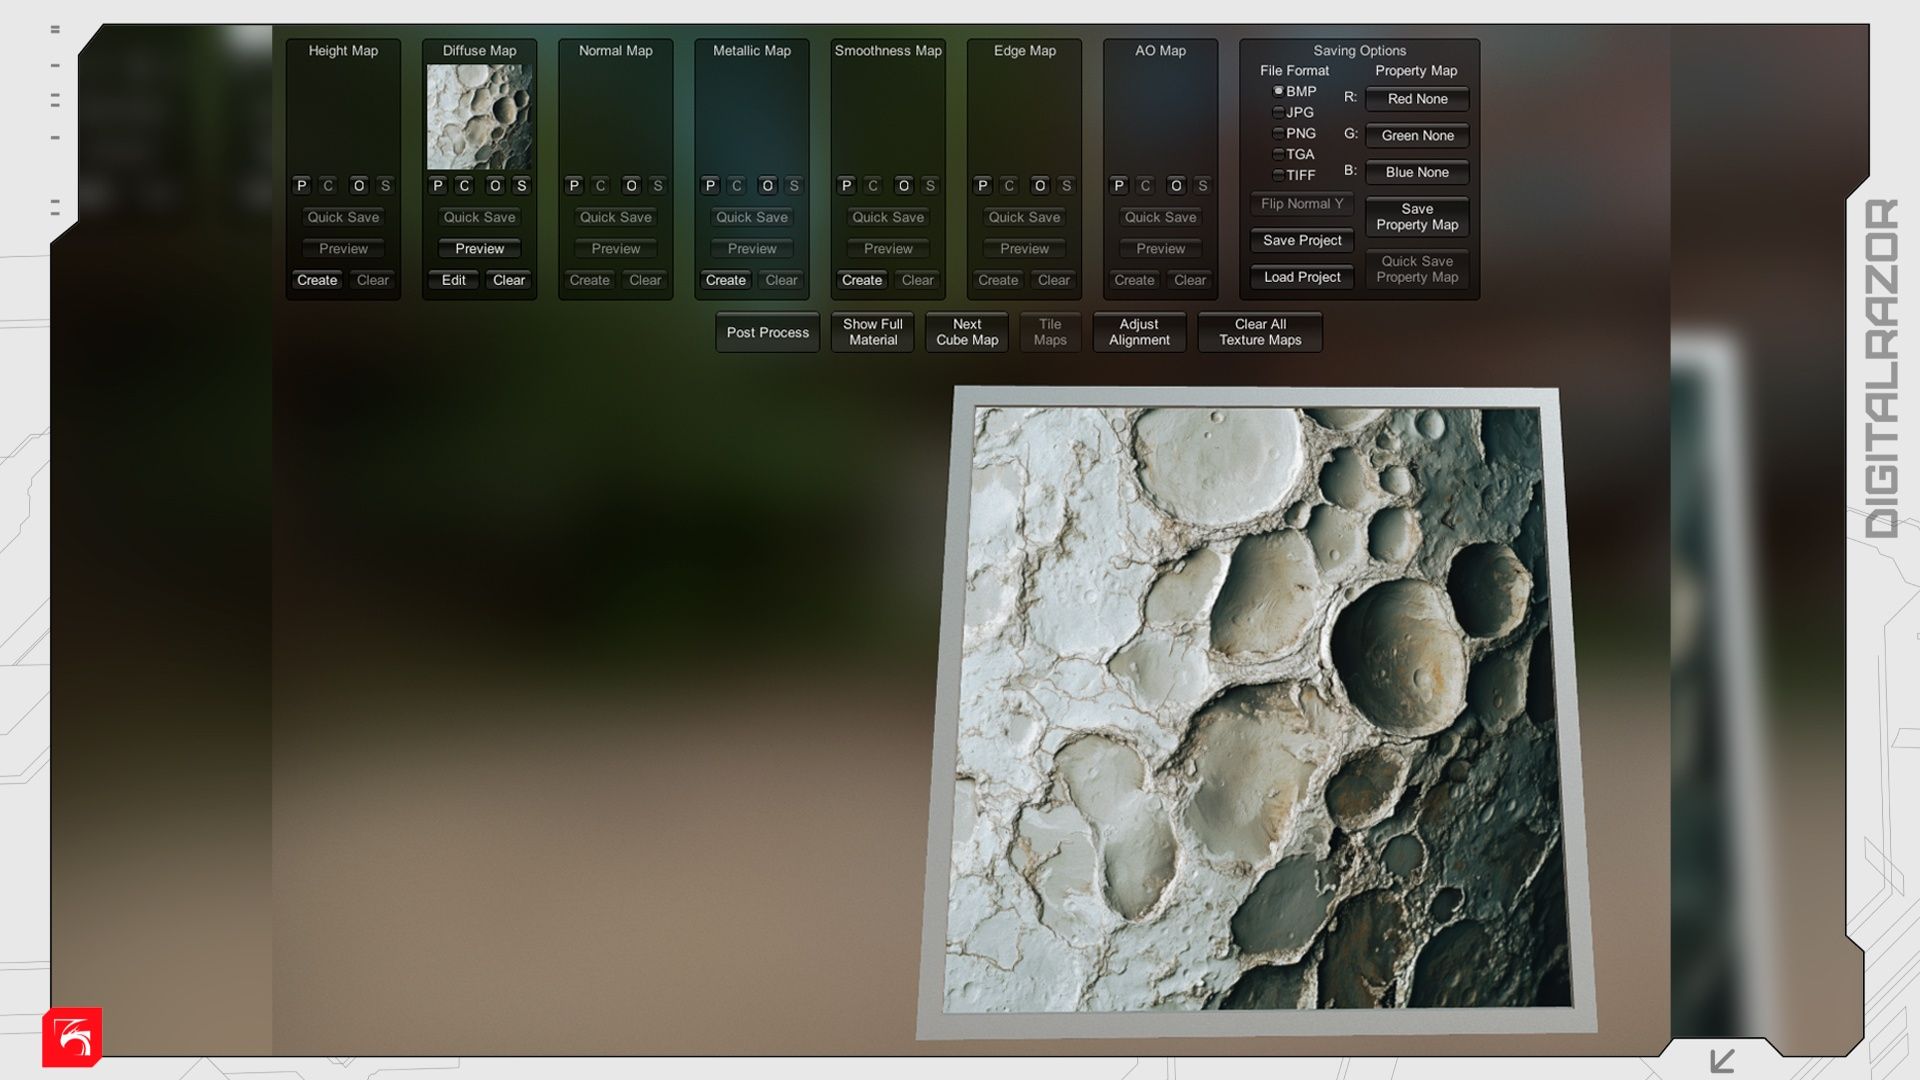Open the Green None channel selector
Image resolution: width=1920 pixels, height=1080 pixels.
pos(1417,136)
